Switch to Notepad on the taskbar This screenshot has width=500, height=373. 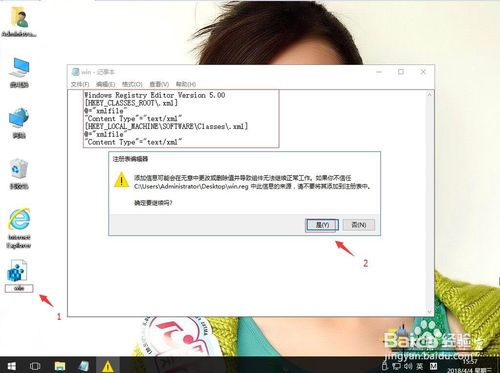tap(83, 366)
